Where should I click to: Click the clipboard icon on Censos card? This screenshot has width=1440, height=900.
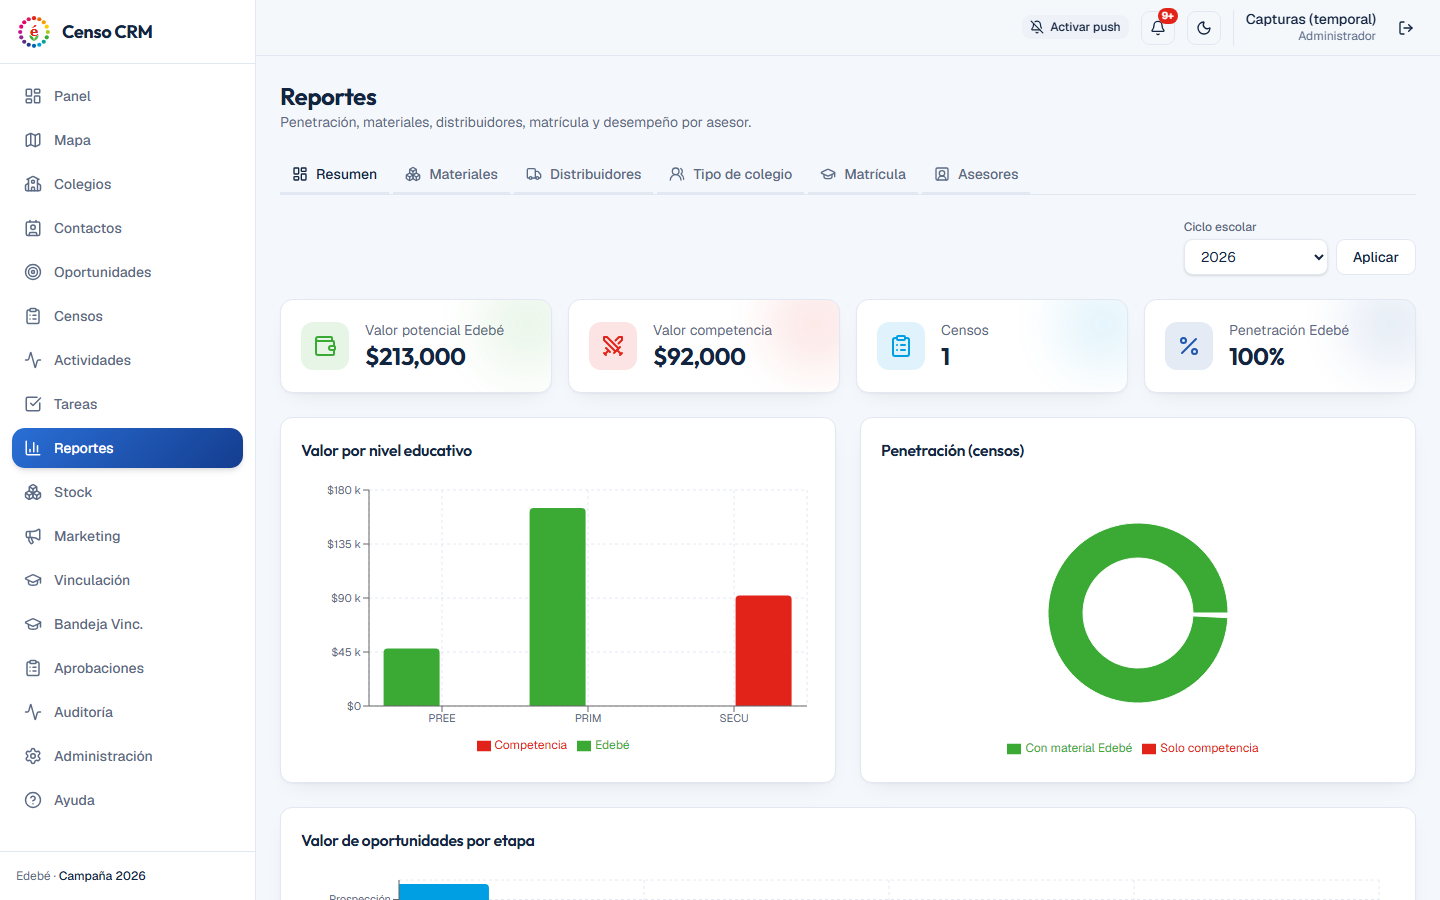pos(901,346)
